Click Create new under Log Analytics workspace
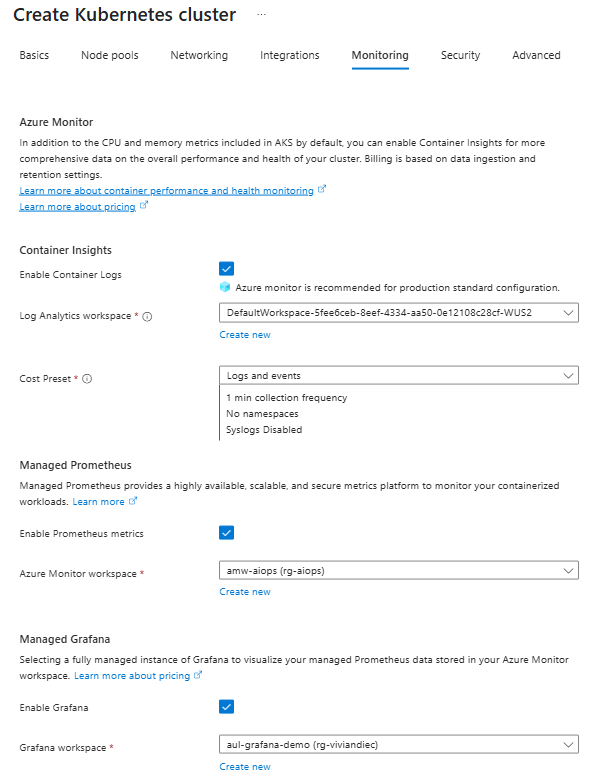Screen dimensions: 589x781 (x=245, y=335)
